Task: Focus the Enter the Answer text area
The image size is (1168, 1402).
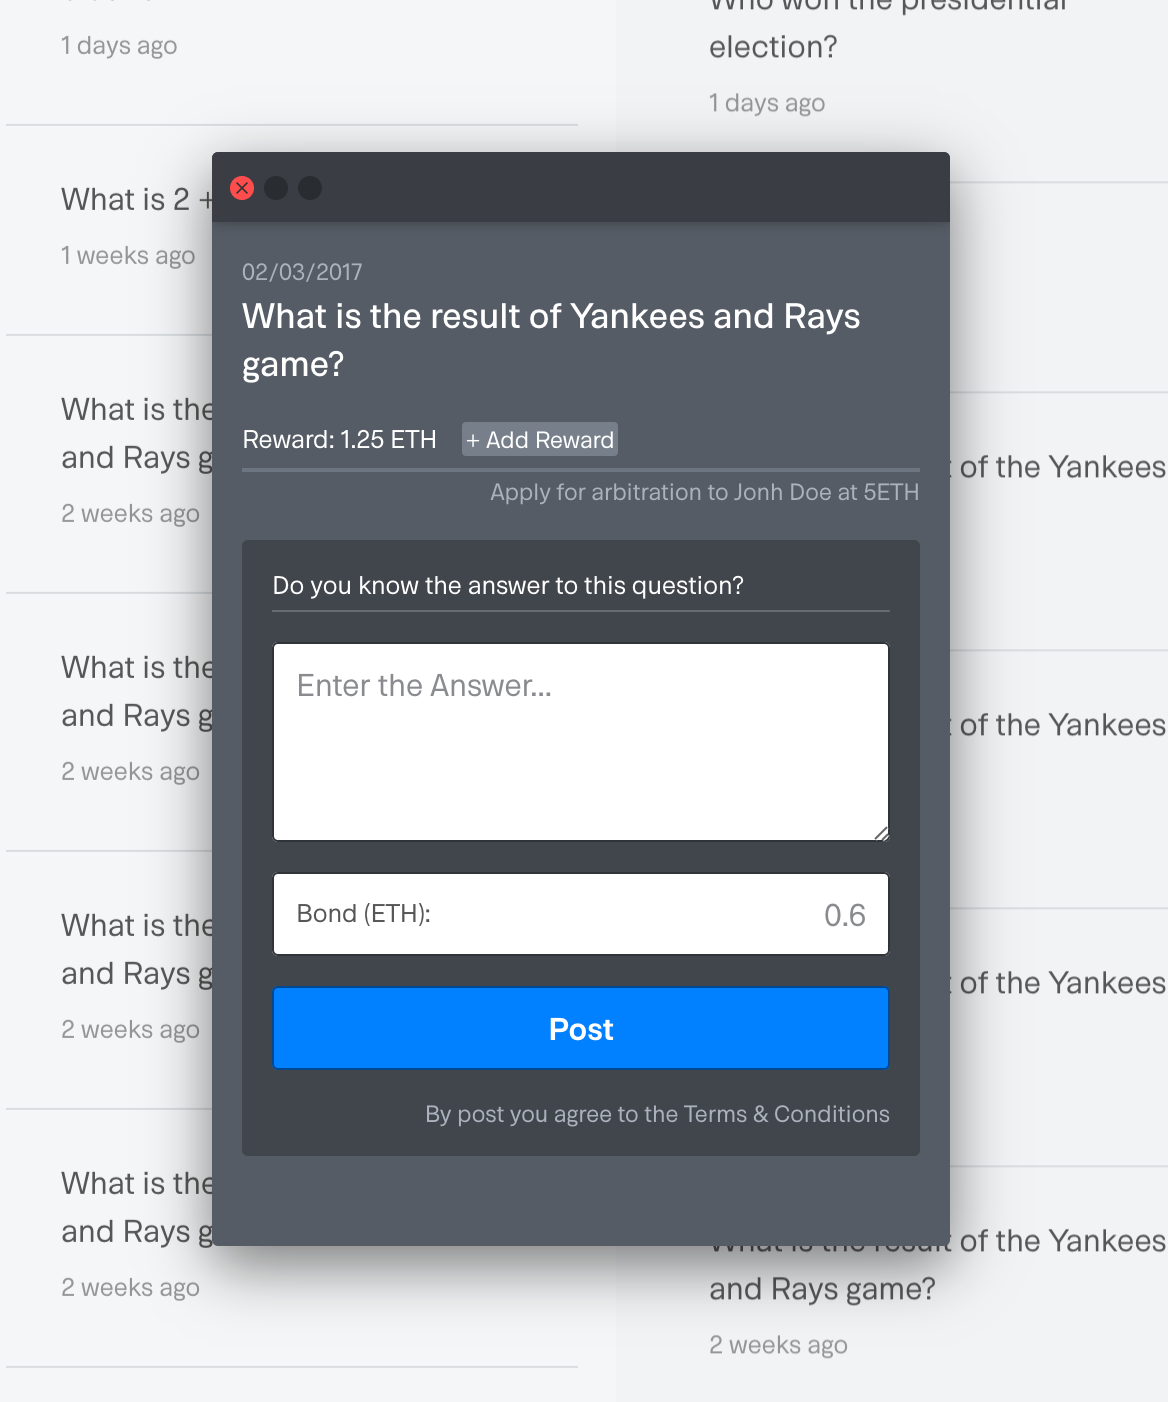Action: click(581, 742)
